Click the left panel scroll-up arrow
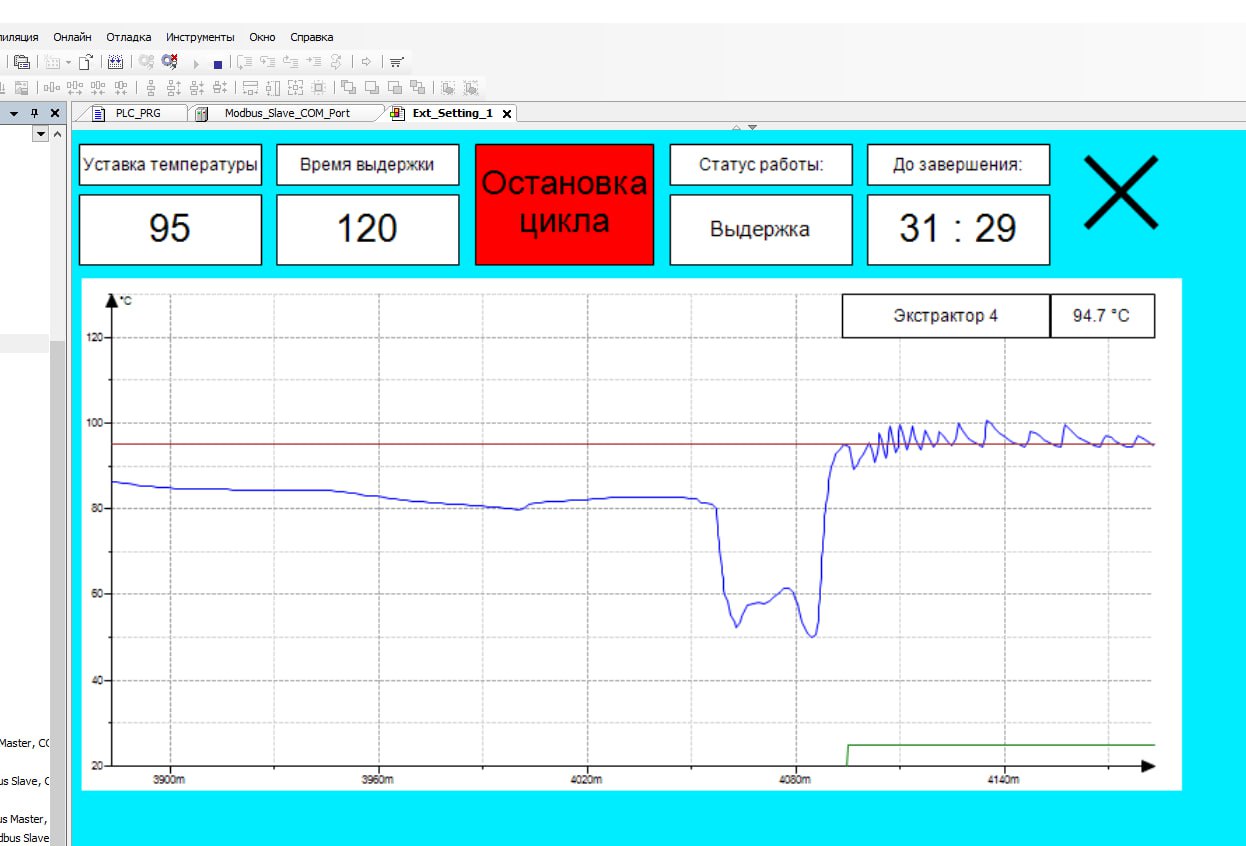 point(57,134)
